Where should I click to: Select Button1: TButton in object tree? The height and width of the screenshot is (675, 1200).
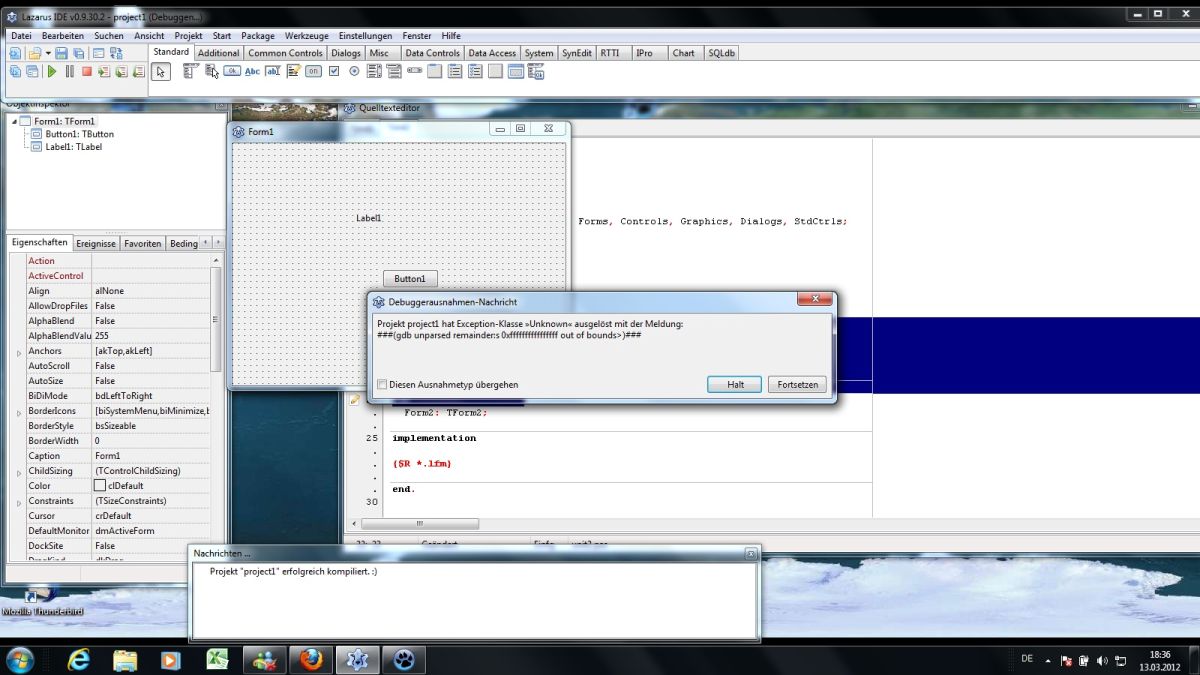79,134
